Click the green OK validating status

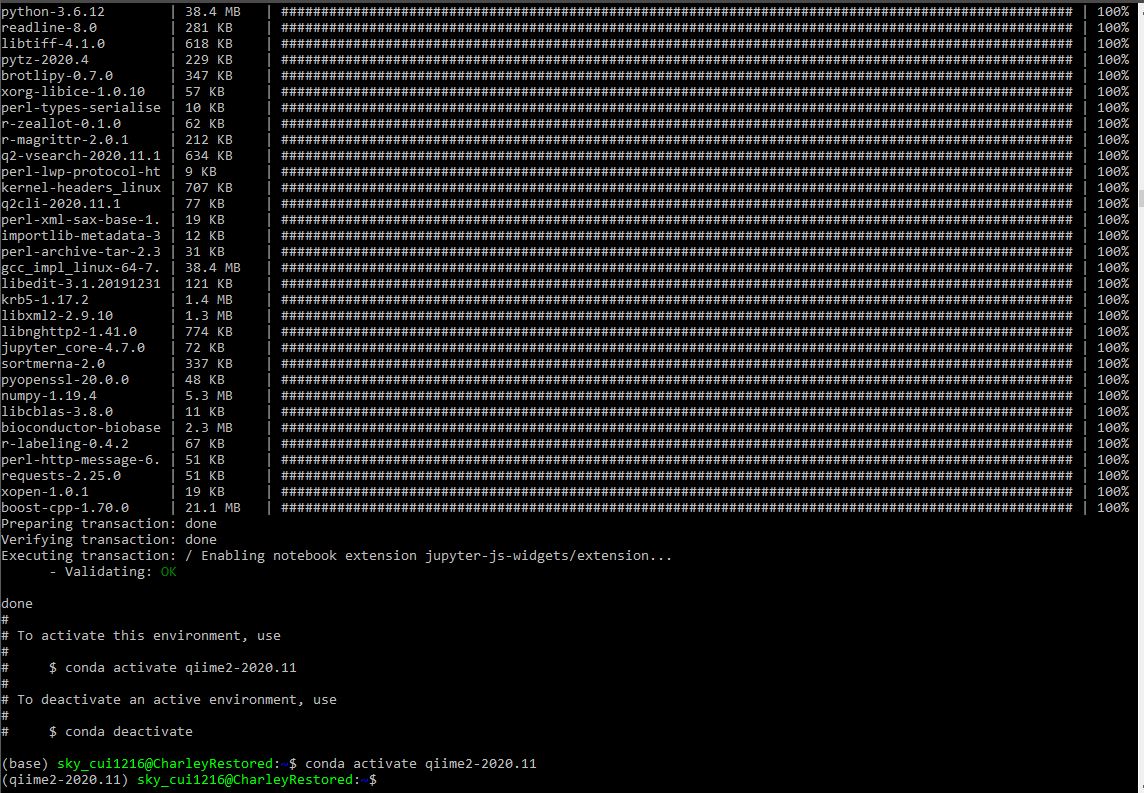click(168, 572)
